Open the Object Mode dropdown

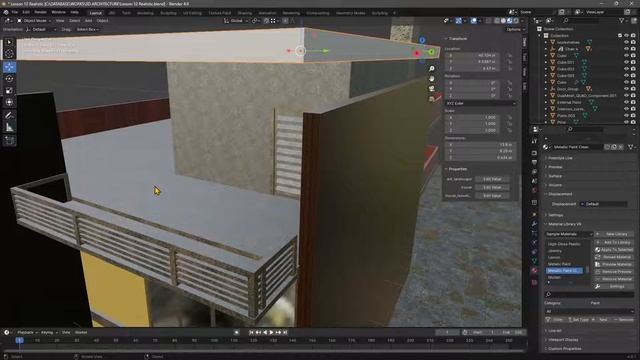[x=34, y=20]
